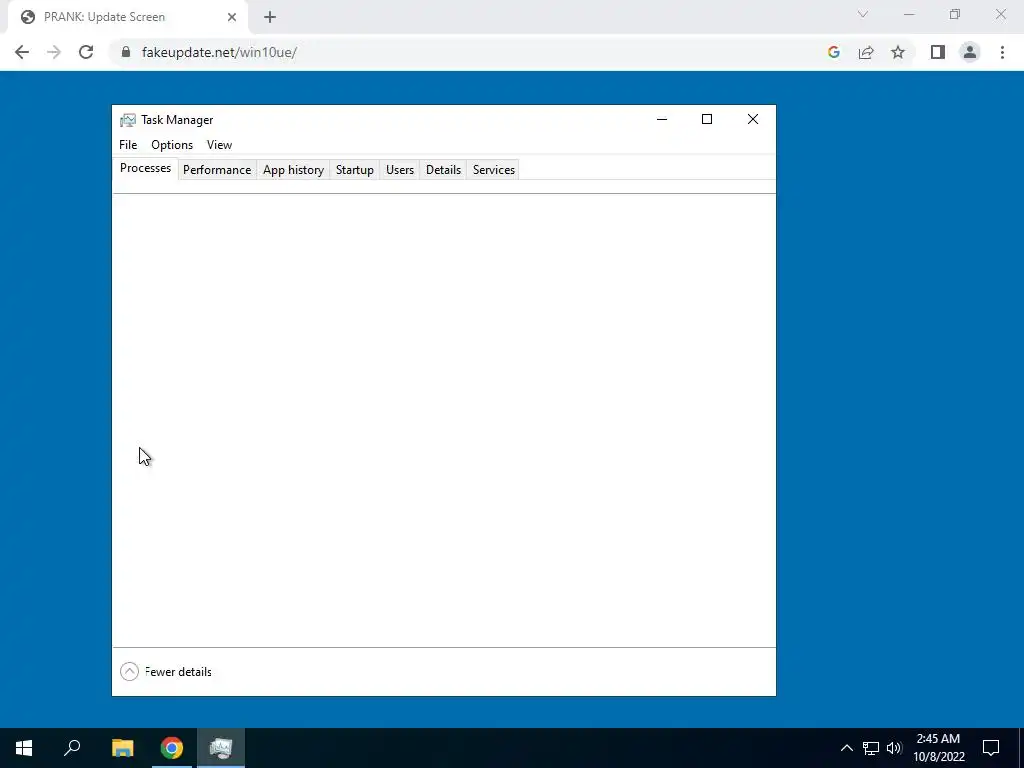Open Windows taskbar search
1024x768 pixels.
tap(72, 748)
